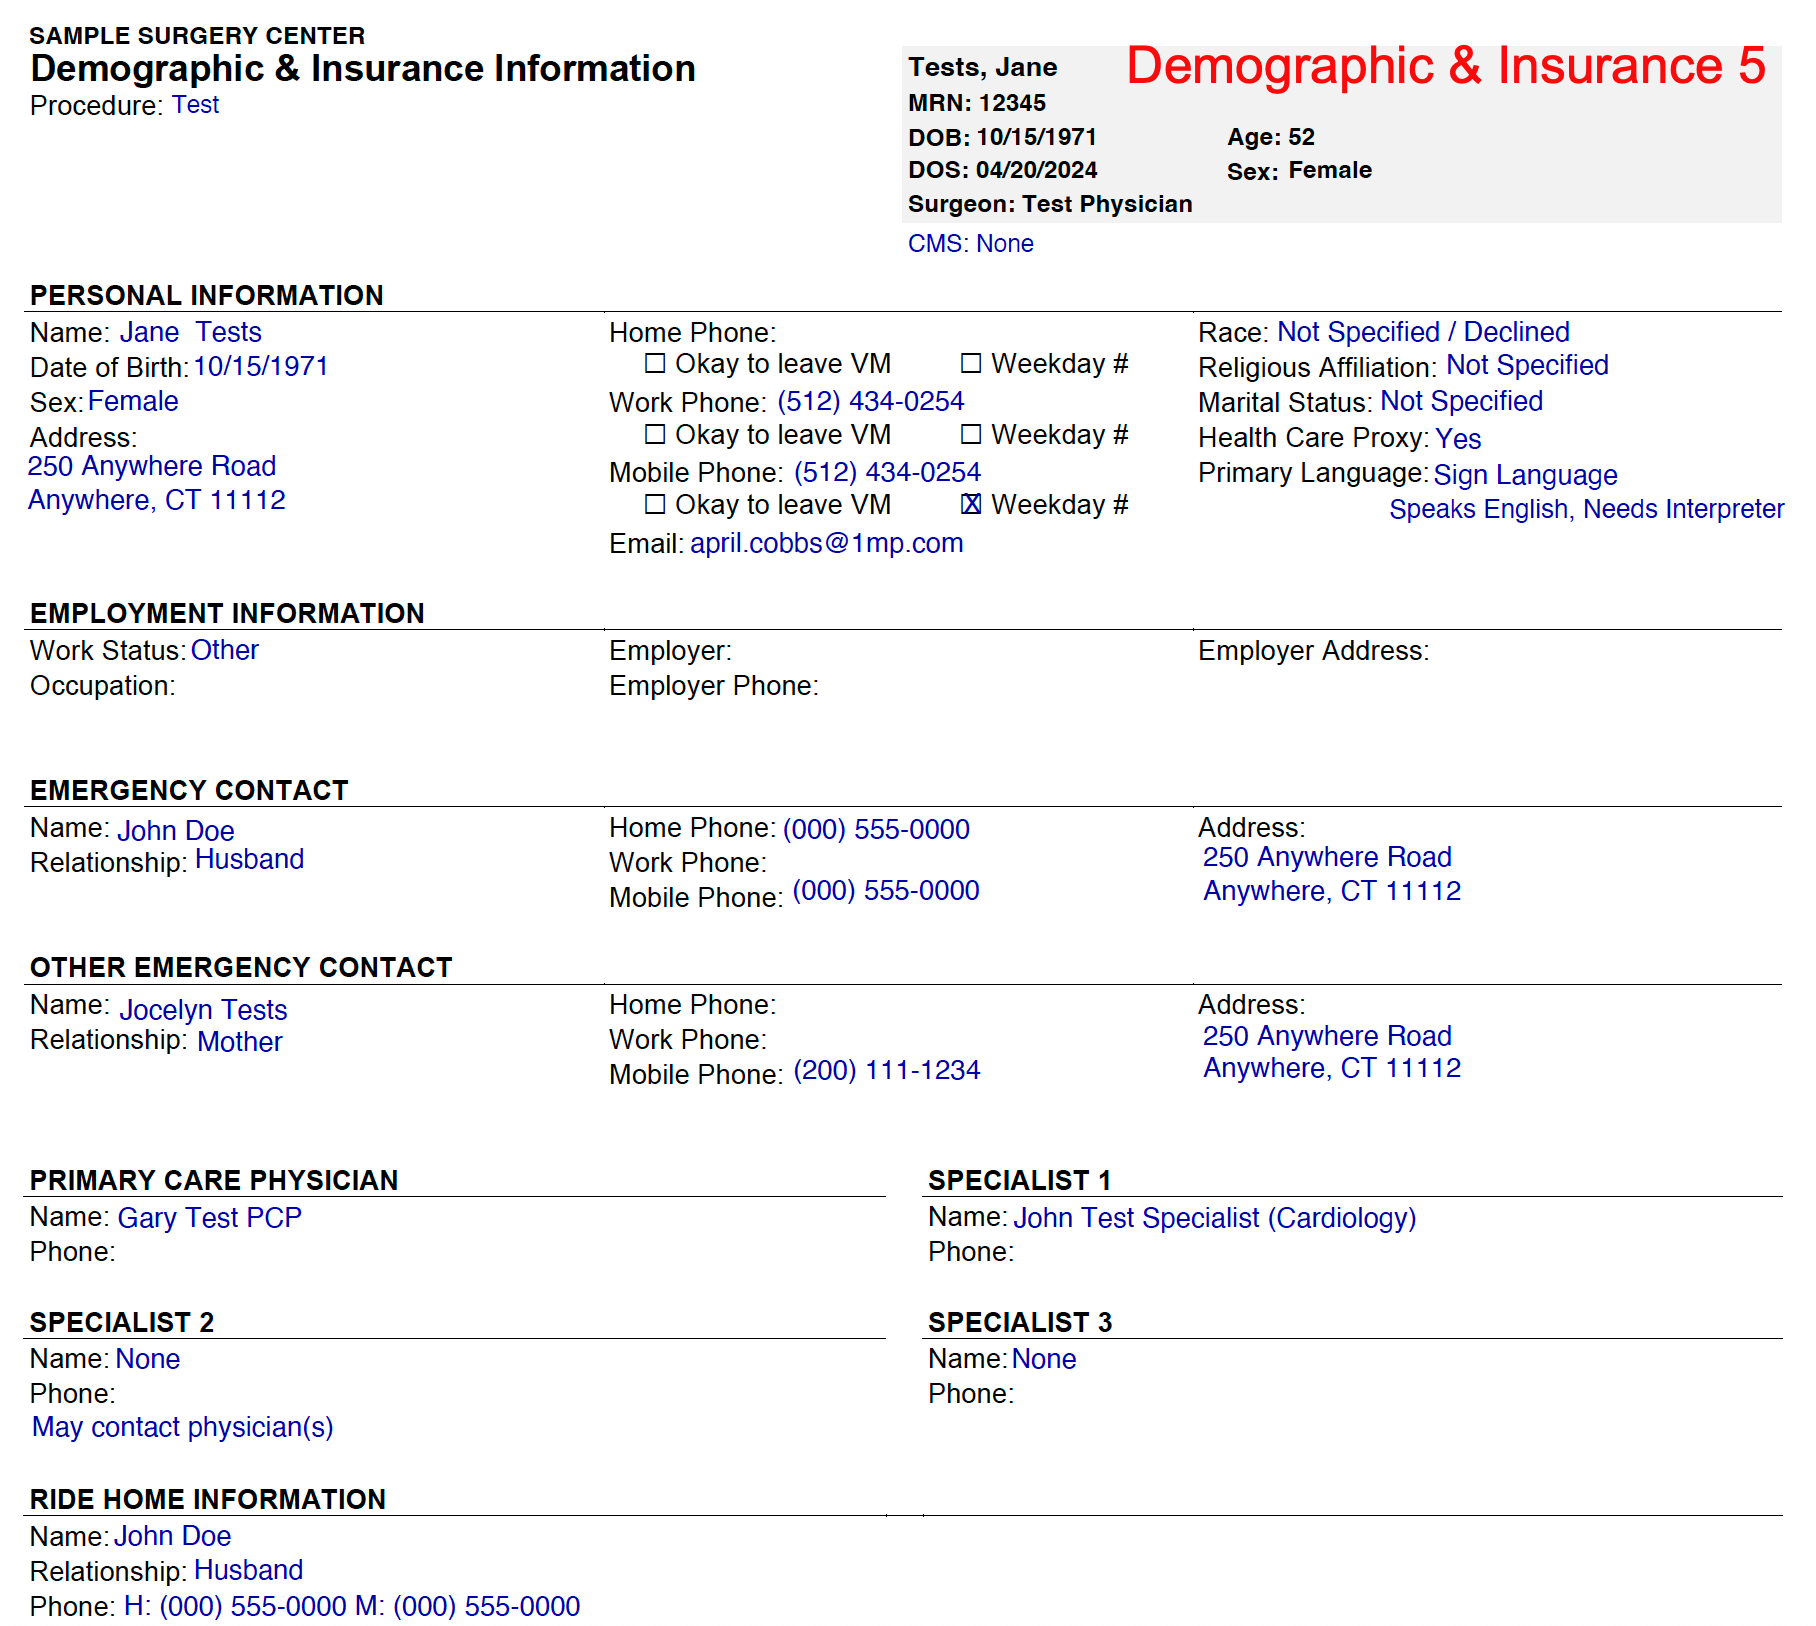The height and width of the screenshot is (1626, 1816).
Task: Check Work Phone Weekday # box
Action: [971, 434]
